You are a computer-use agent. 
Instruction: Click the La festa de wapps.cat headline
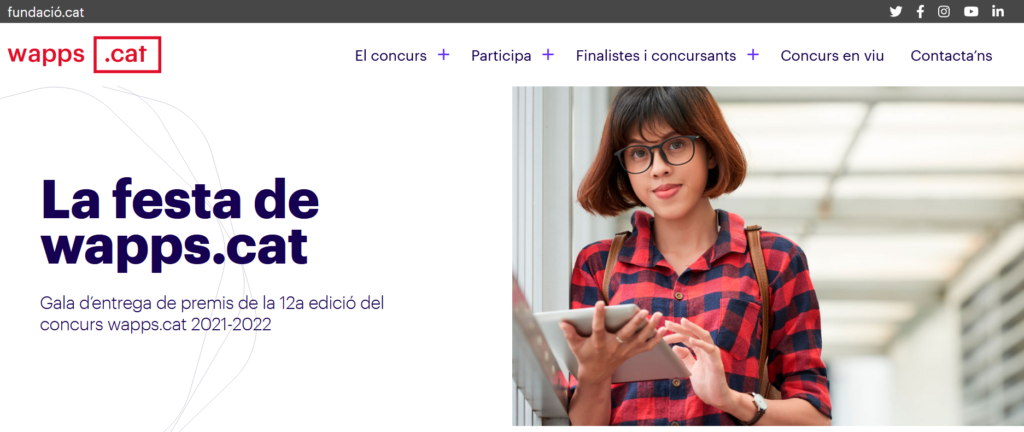(x=180, y=223)
